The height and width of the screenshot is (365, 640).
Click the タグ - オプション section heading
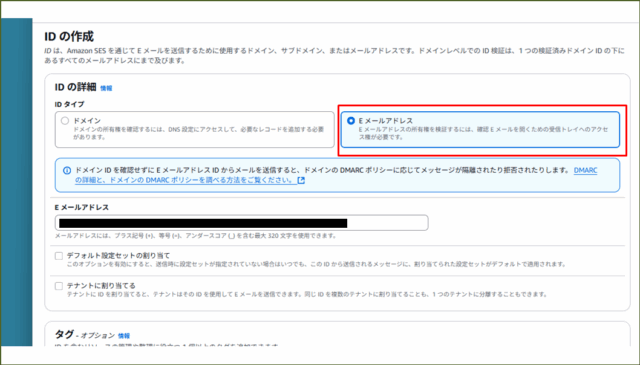coord(85,335)
